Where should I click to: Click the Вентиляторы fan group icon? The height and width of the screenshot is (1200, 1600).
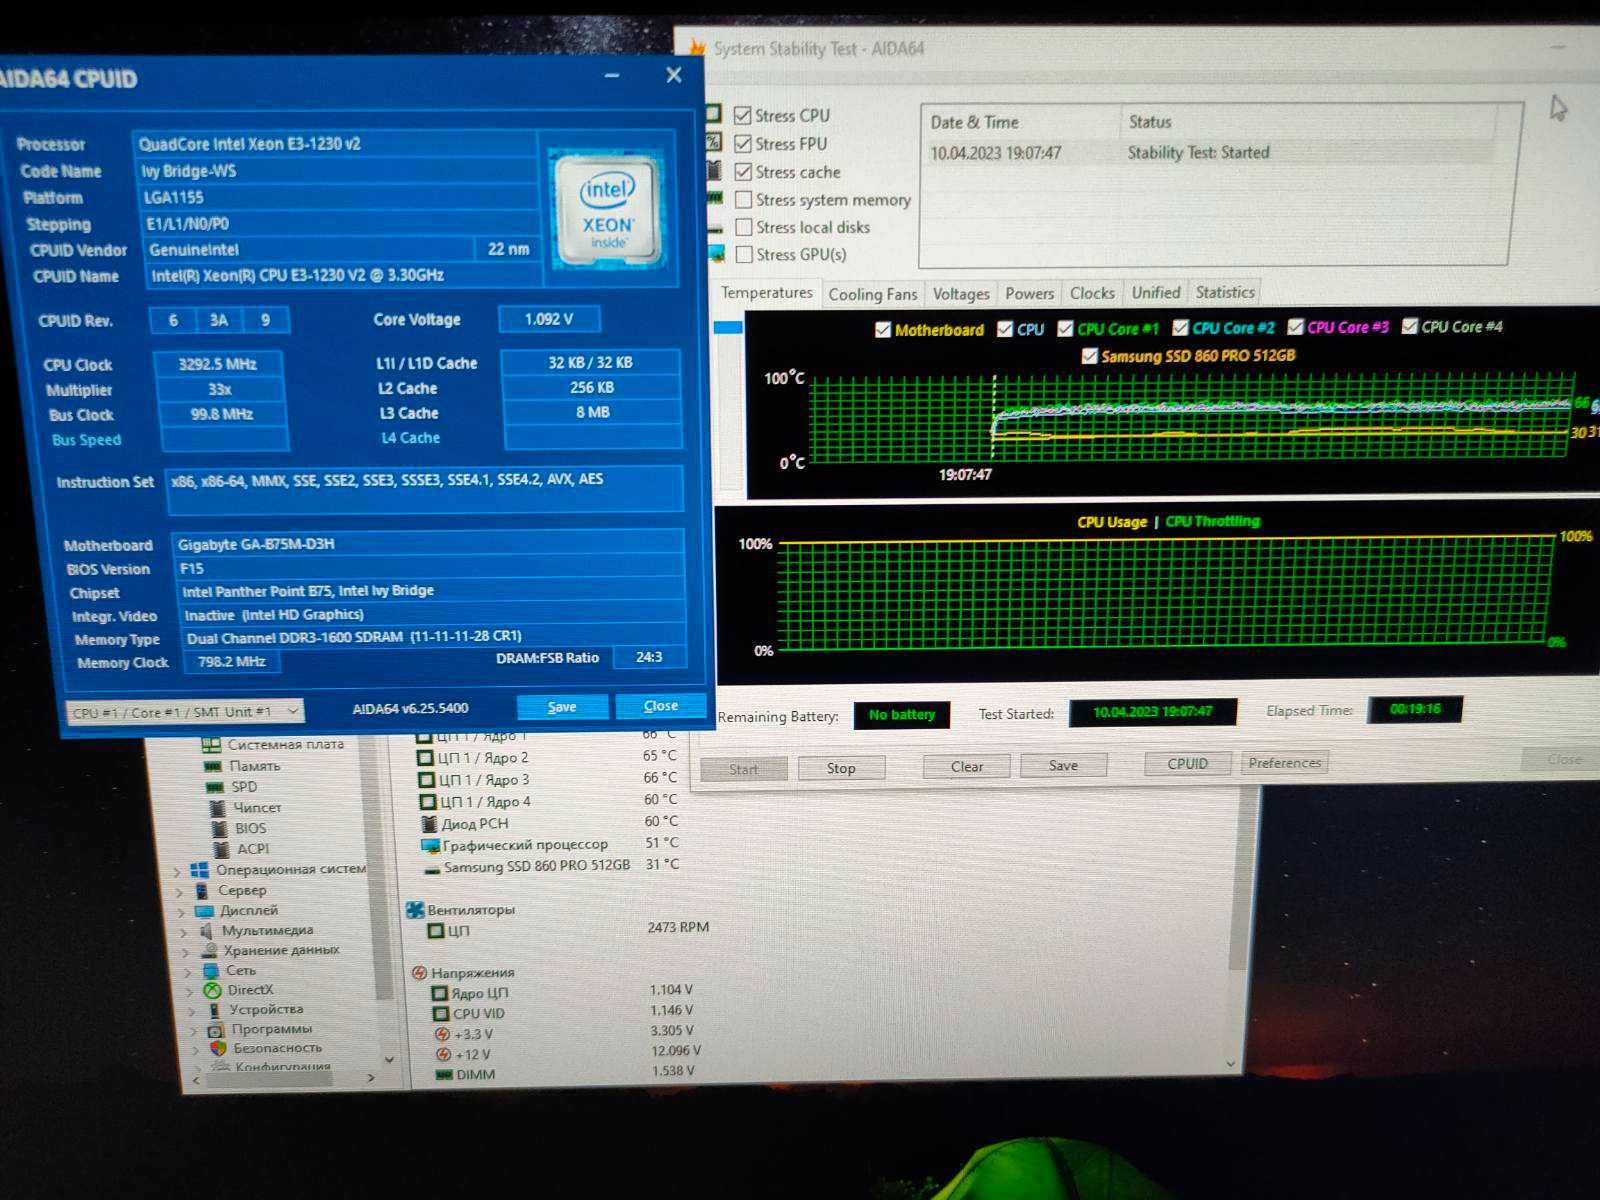414,910
